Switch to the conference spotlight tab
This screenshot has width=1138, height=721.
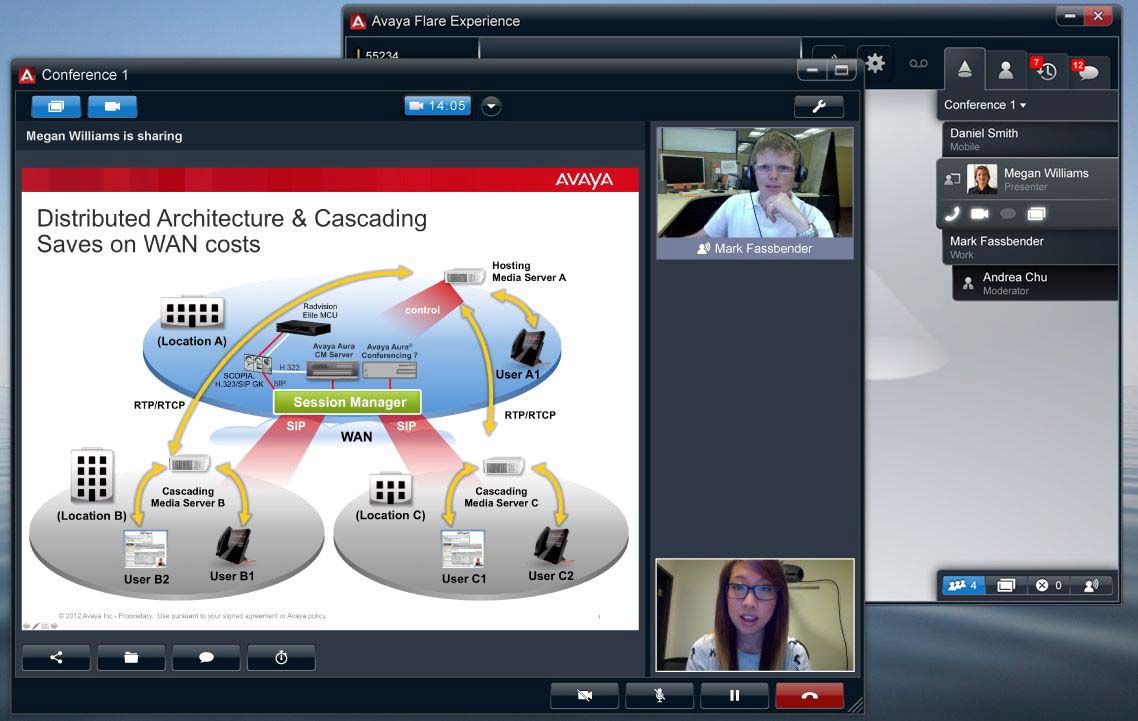click(x=965, y=70)
